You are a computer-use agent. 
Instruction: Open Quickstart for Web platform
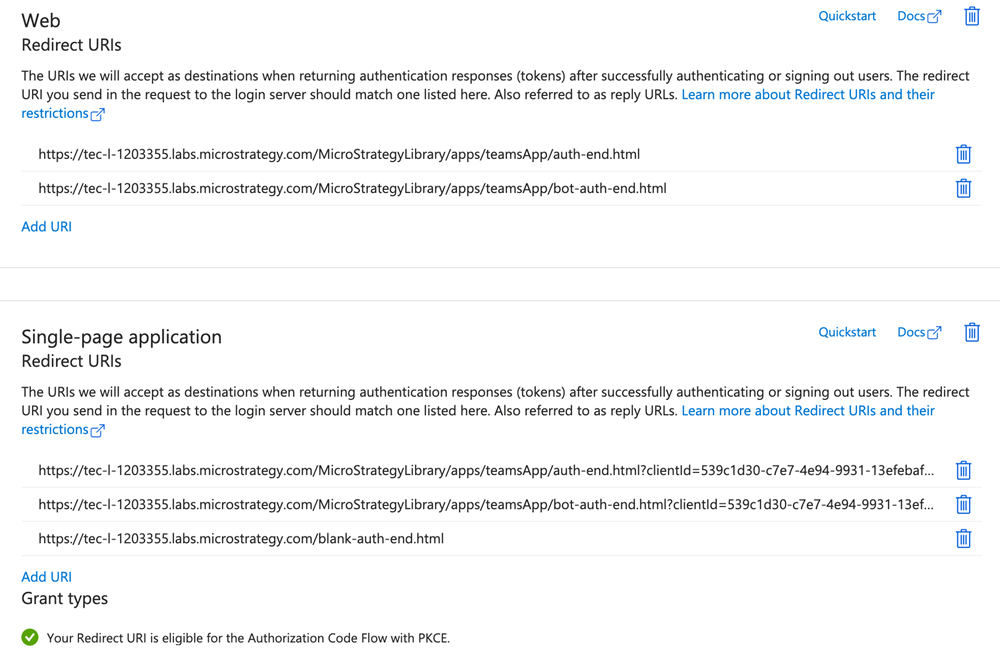pos(847,16)
